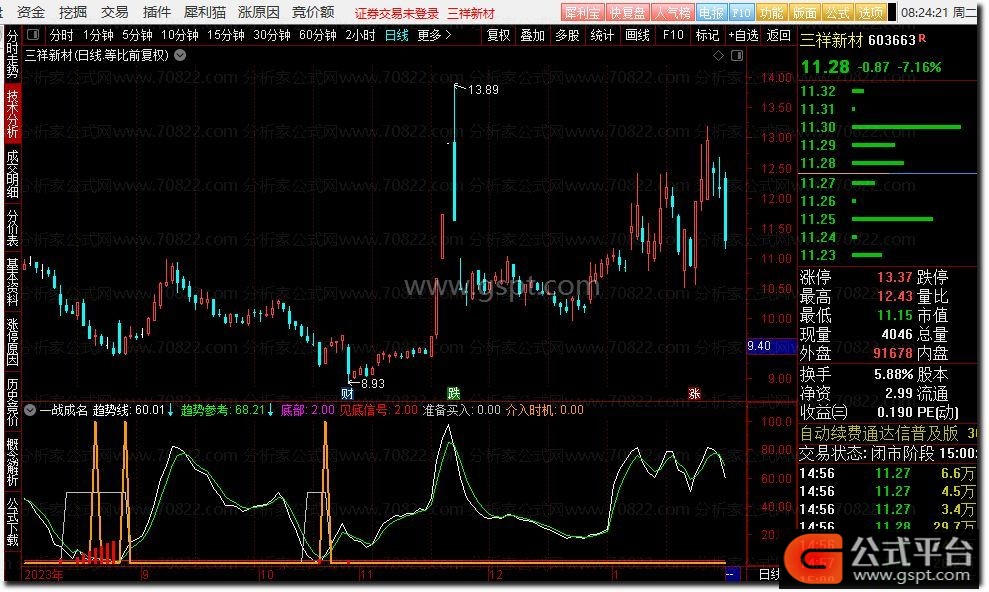Open the 竞价额 menu
Screen dimensions: 989x592
[x=313, y=12]
